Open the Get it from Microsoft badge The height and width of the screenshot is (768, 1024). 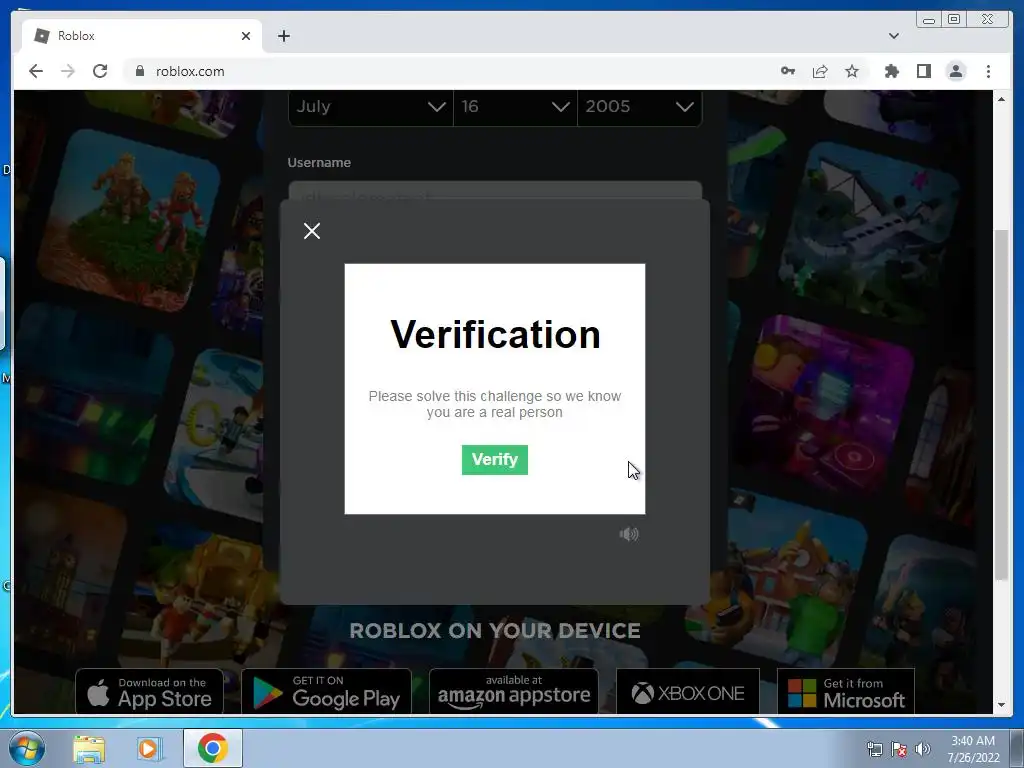(846, 691)
